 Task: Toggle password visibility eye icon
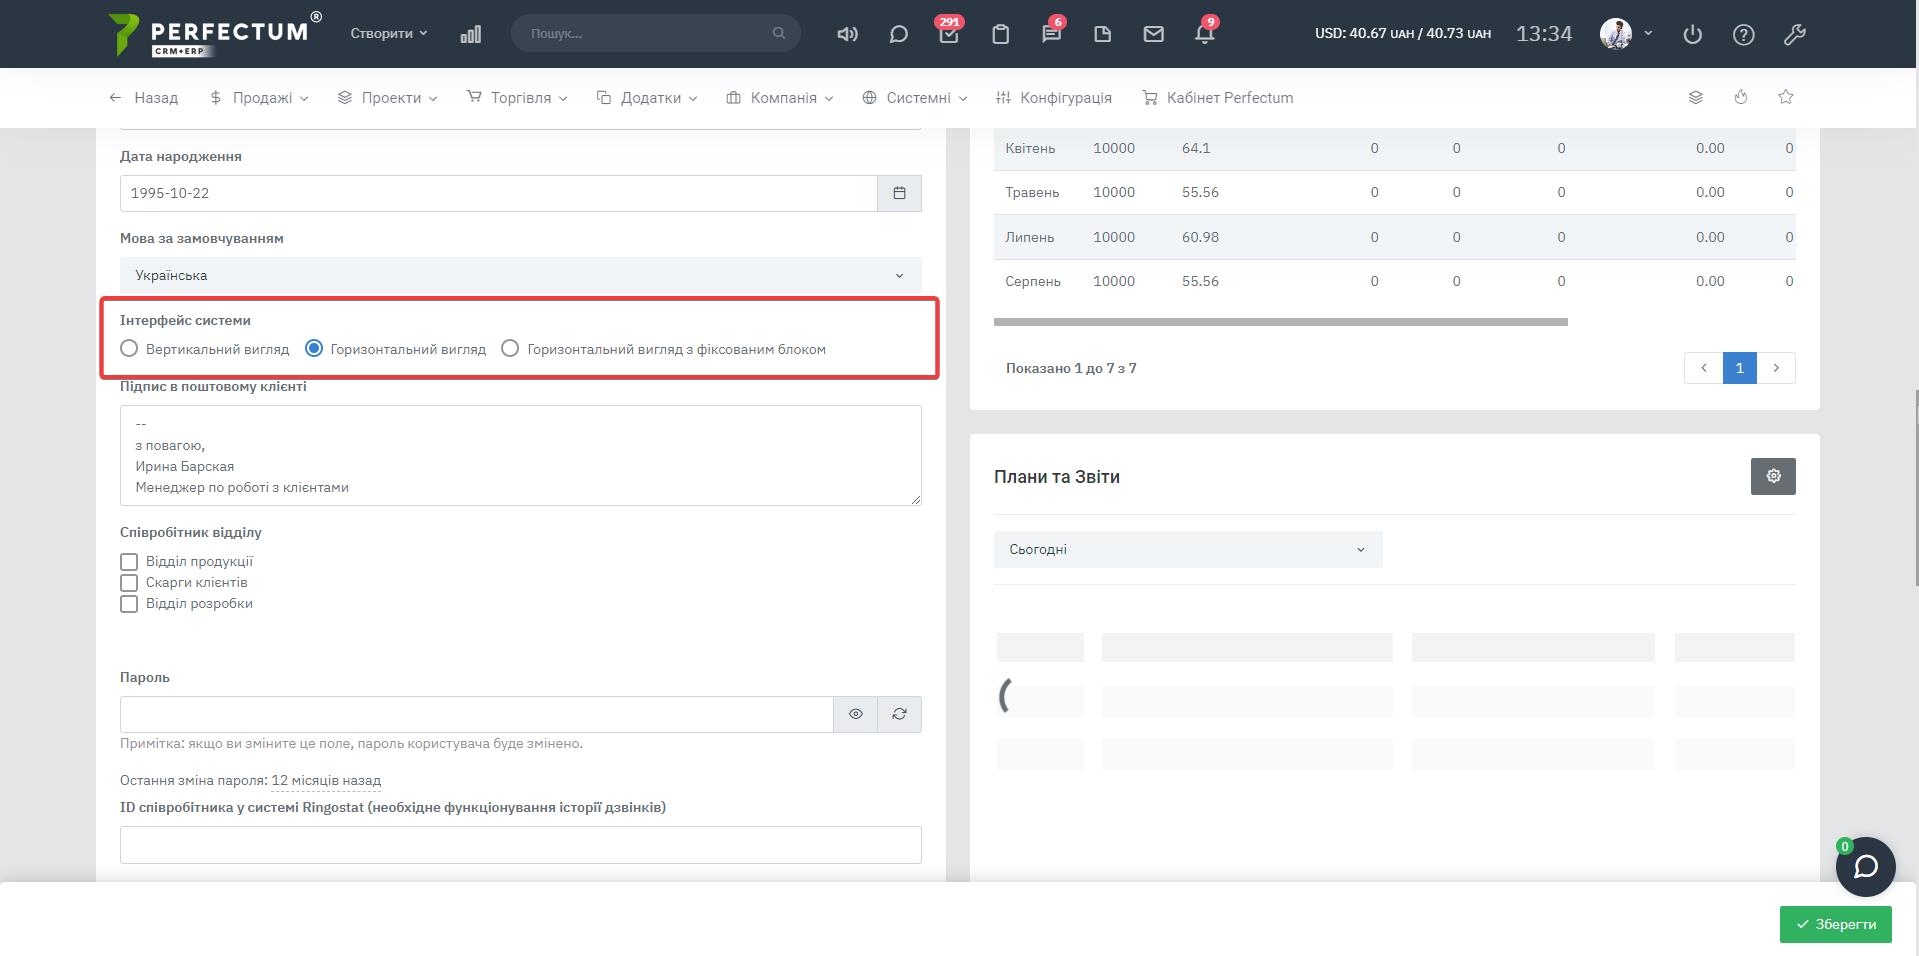pos(855,714)
